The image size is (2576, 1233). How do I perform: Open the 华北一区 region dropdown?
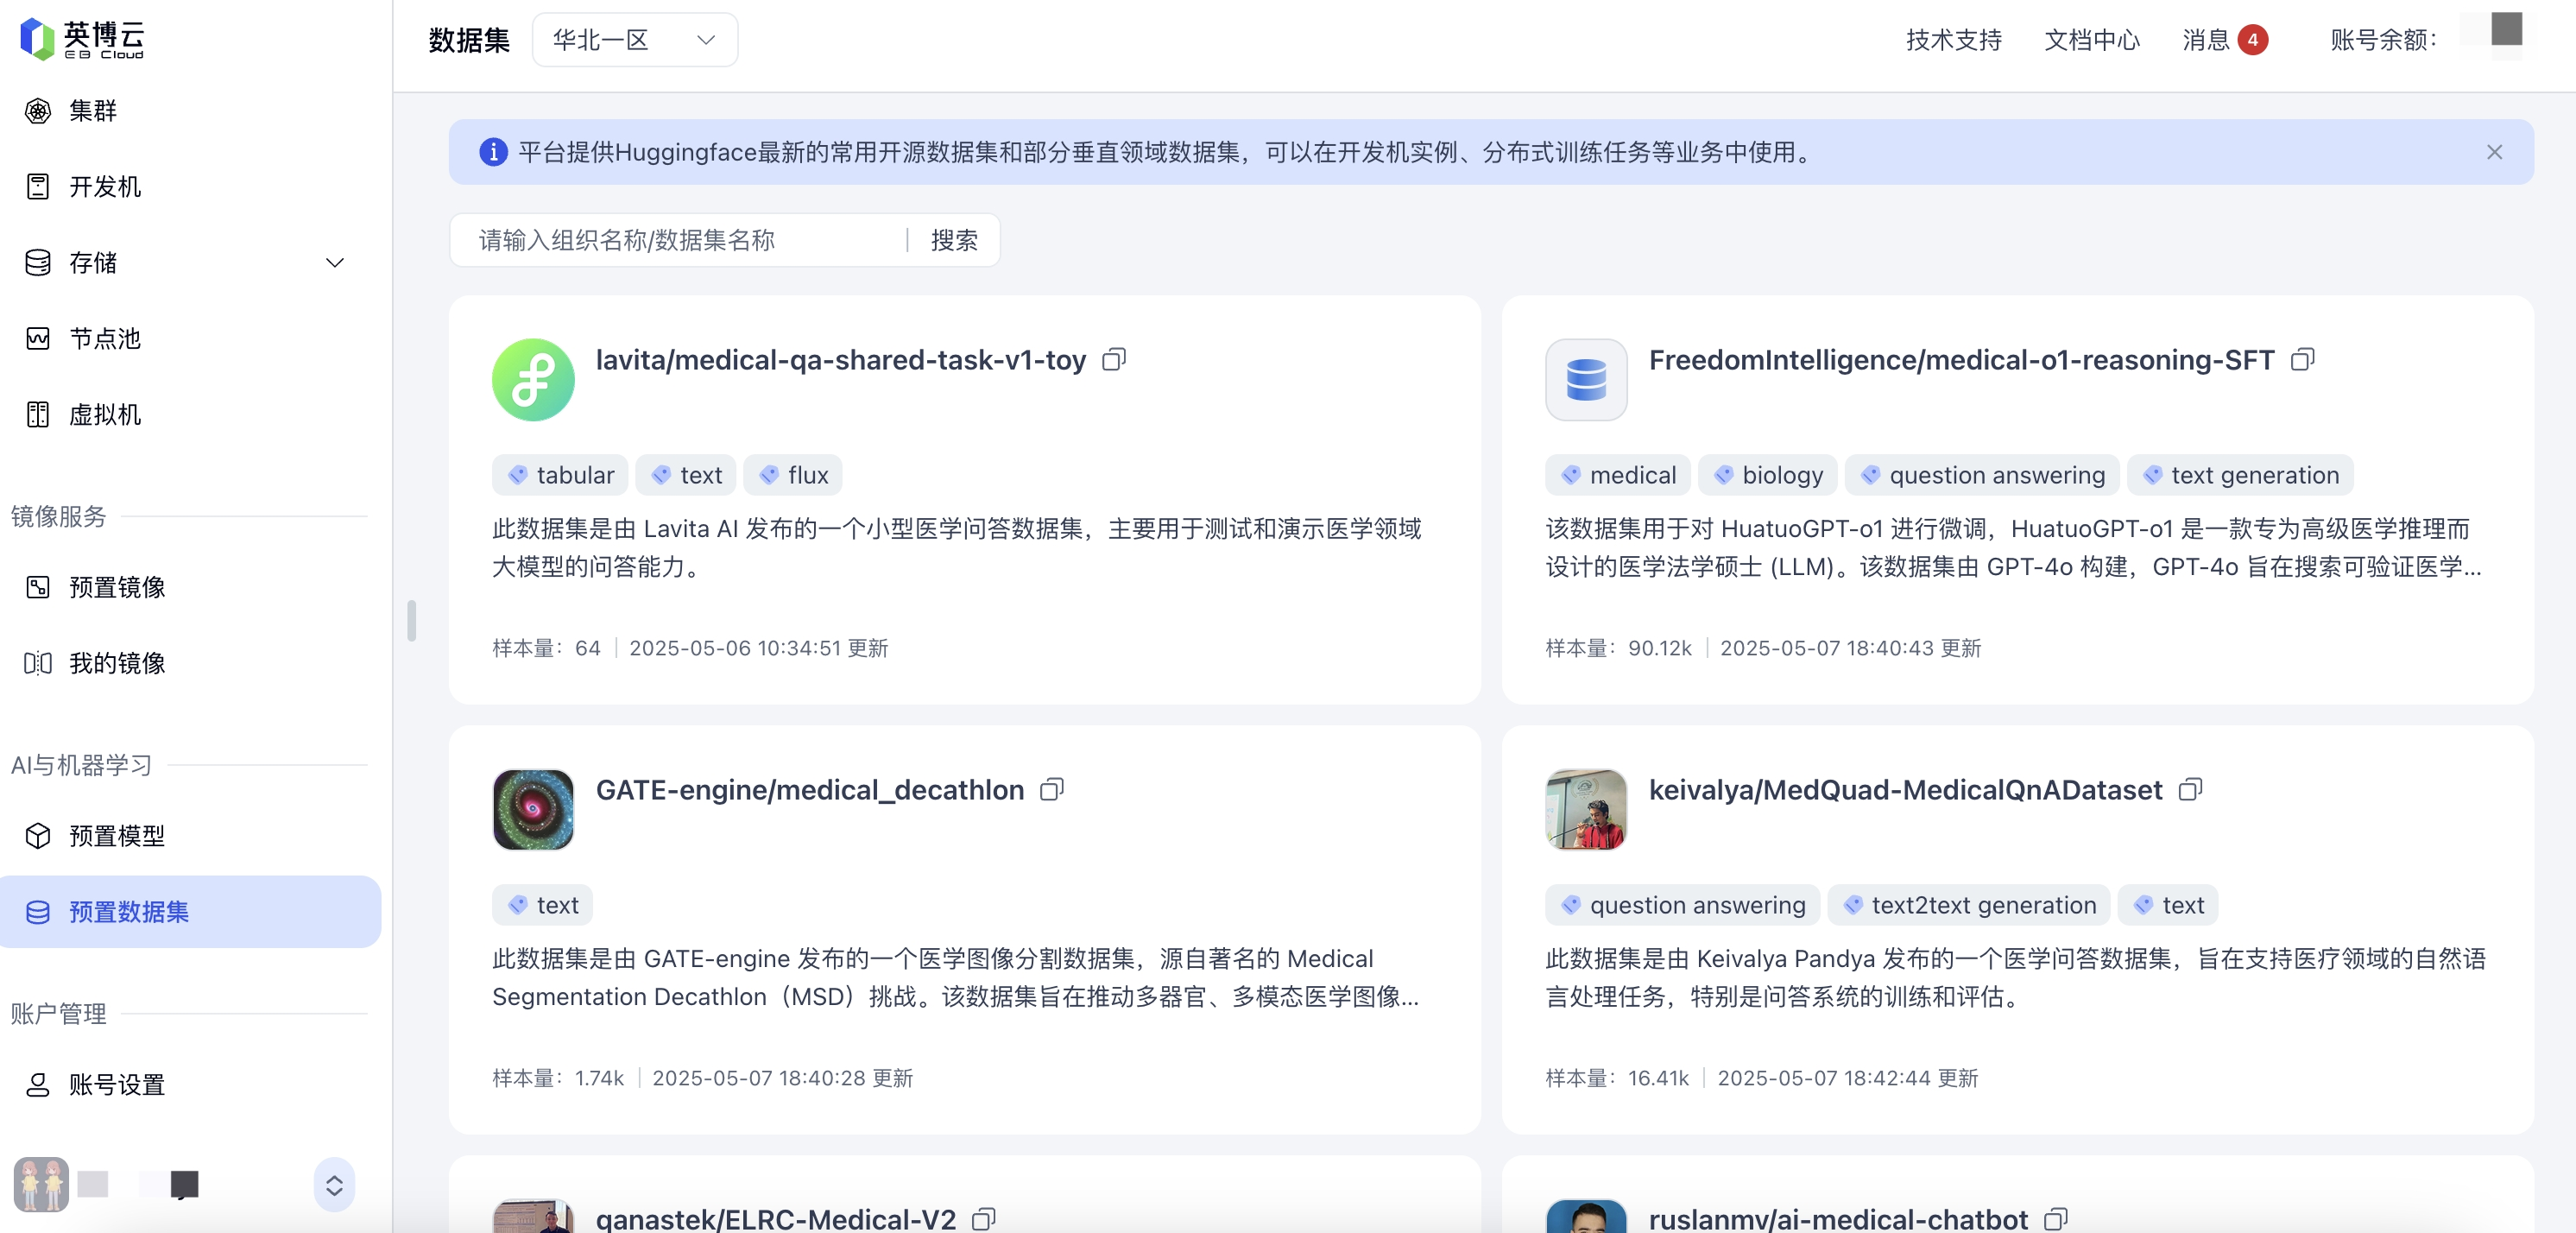point(634,40)
